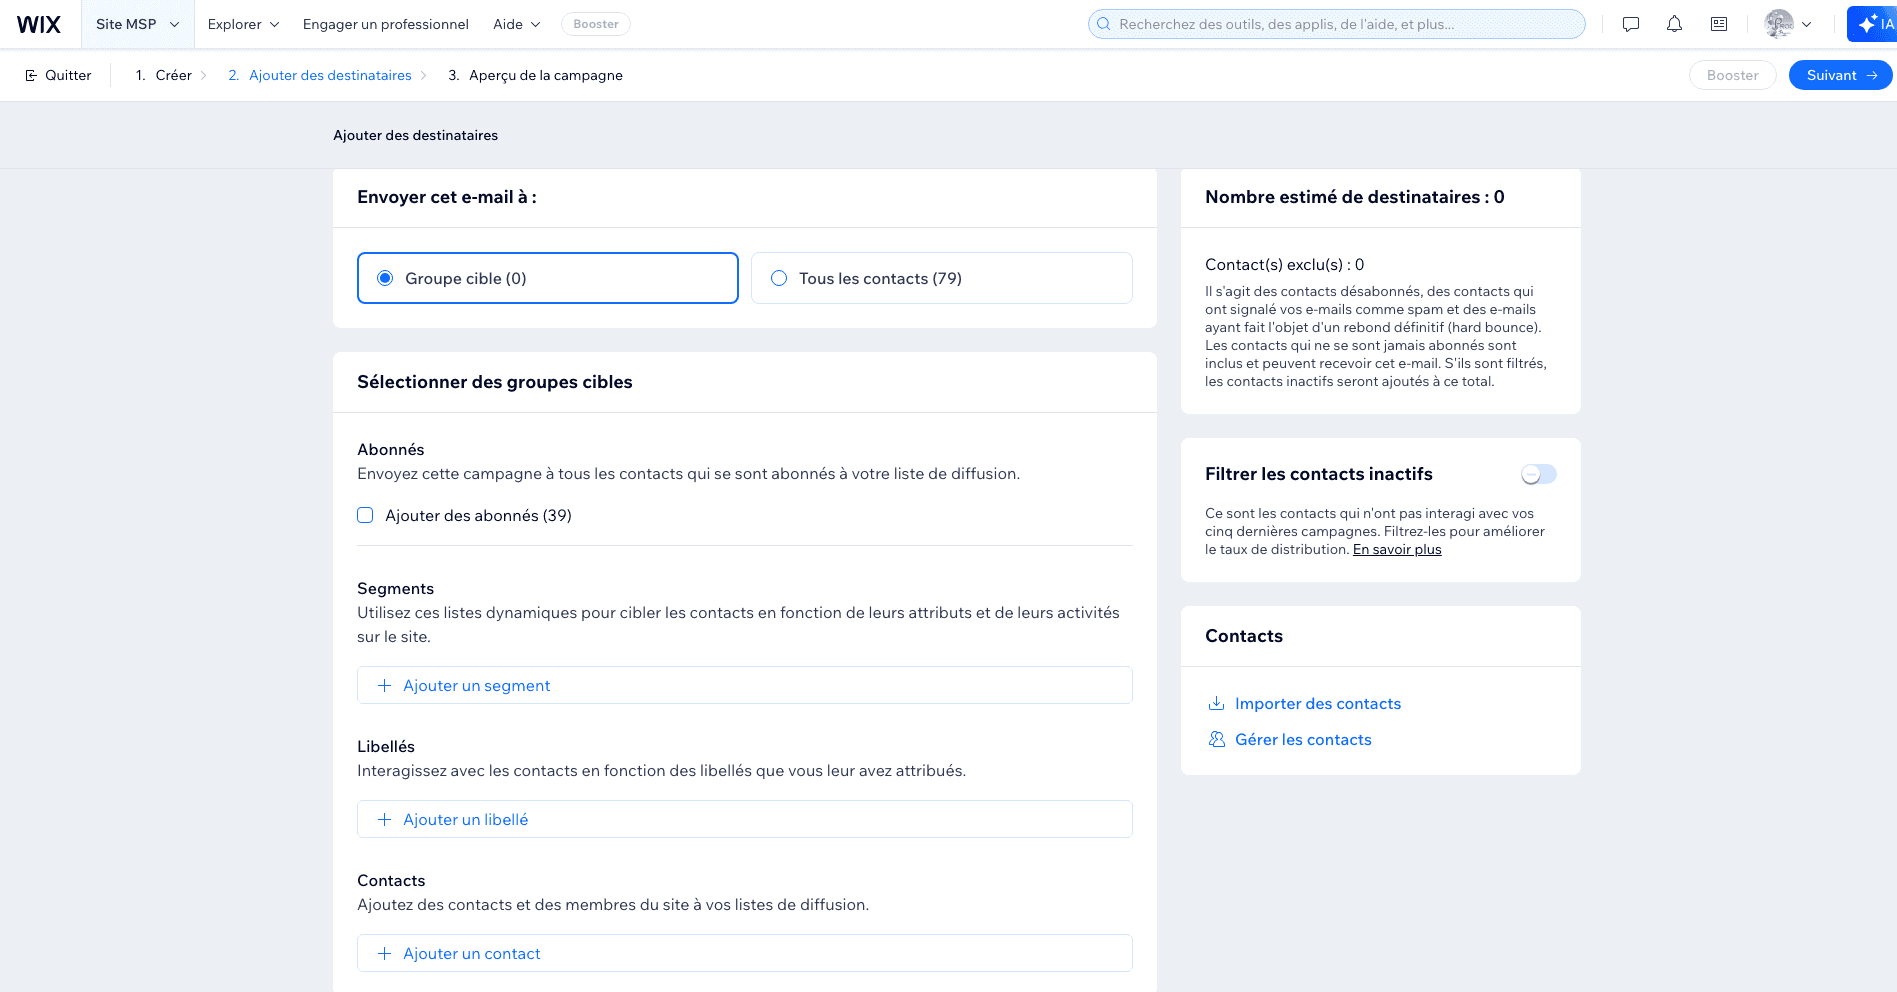Click the import contacts download icon
This screenshot has width=1897, height=992.
click(x=1216, y=703)
